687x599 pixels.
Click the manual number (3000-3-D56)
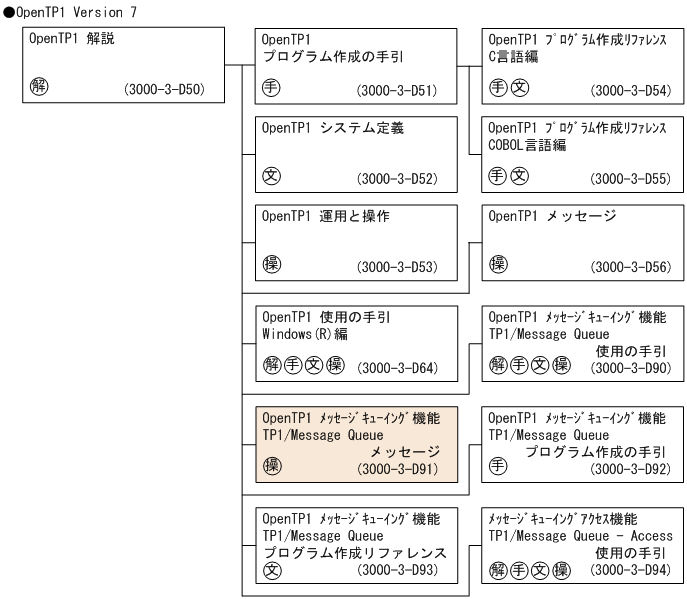[x=631, y=267]
